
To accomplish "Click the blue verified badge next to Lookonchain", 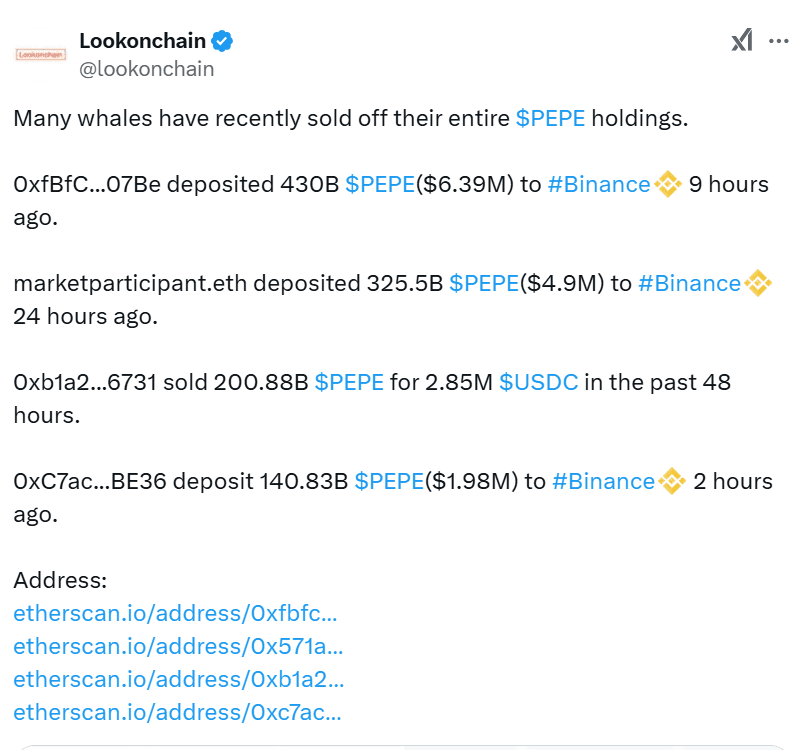I will click(x=222, y=41).
